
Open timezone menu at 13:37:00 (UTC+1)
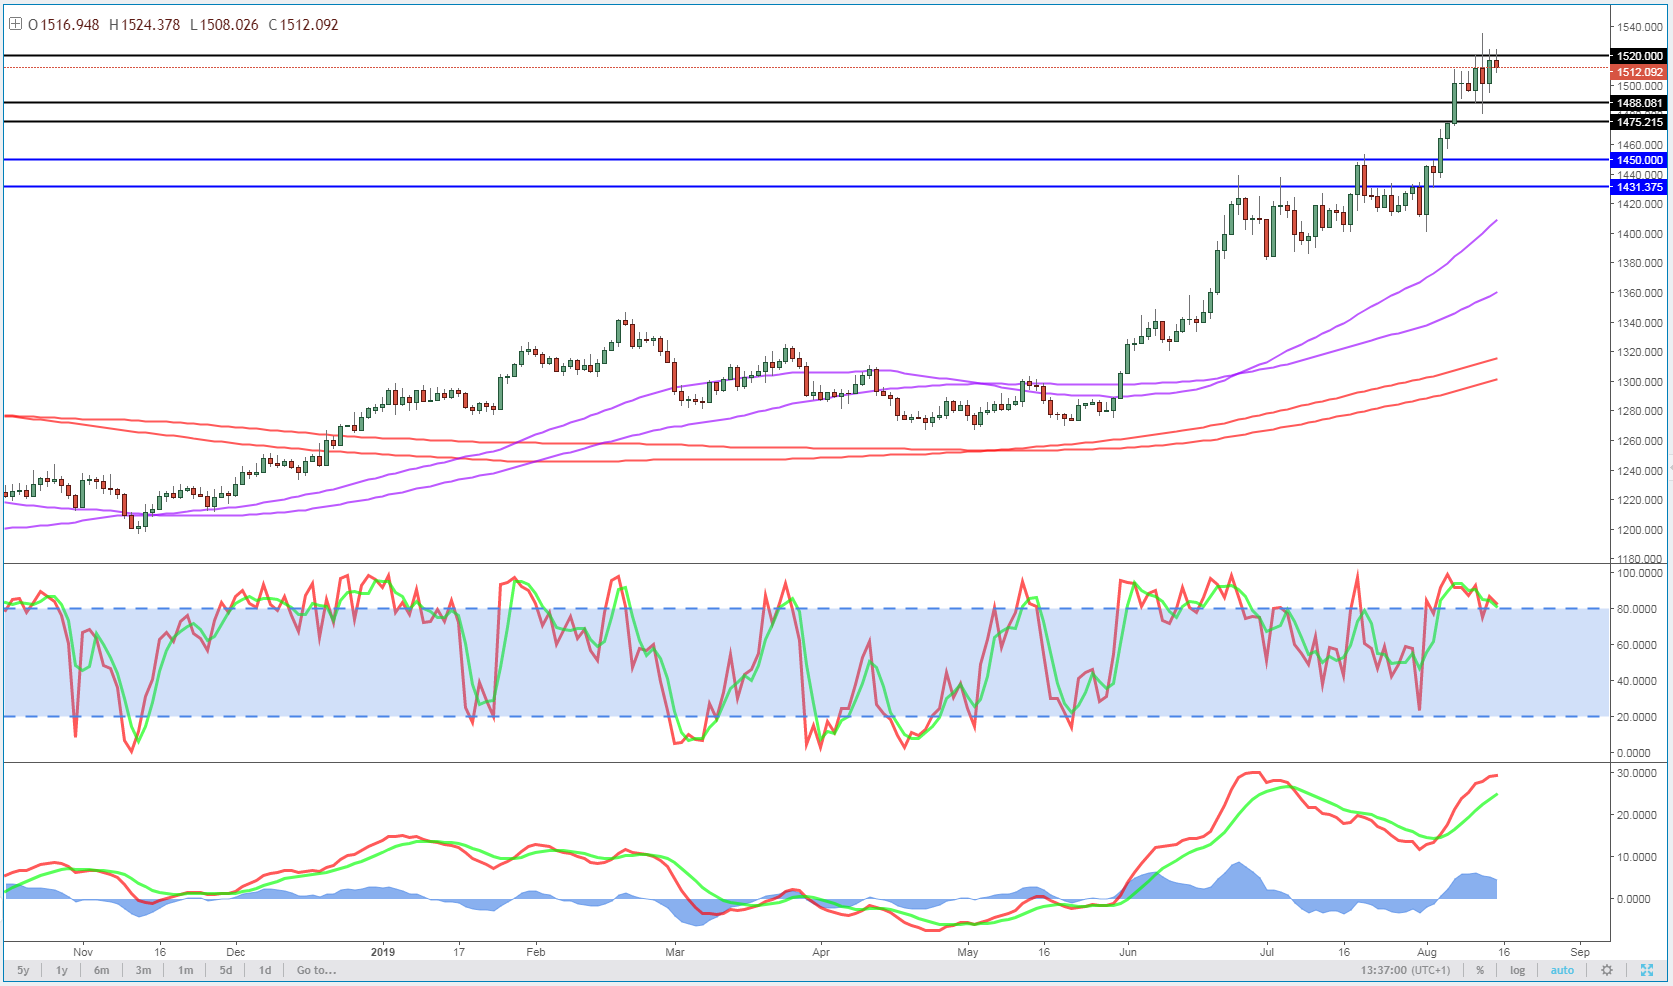[x=1405, y=970]
